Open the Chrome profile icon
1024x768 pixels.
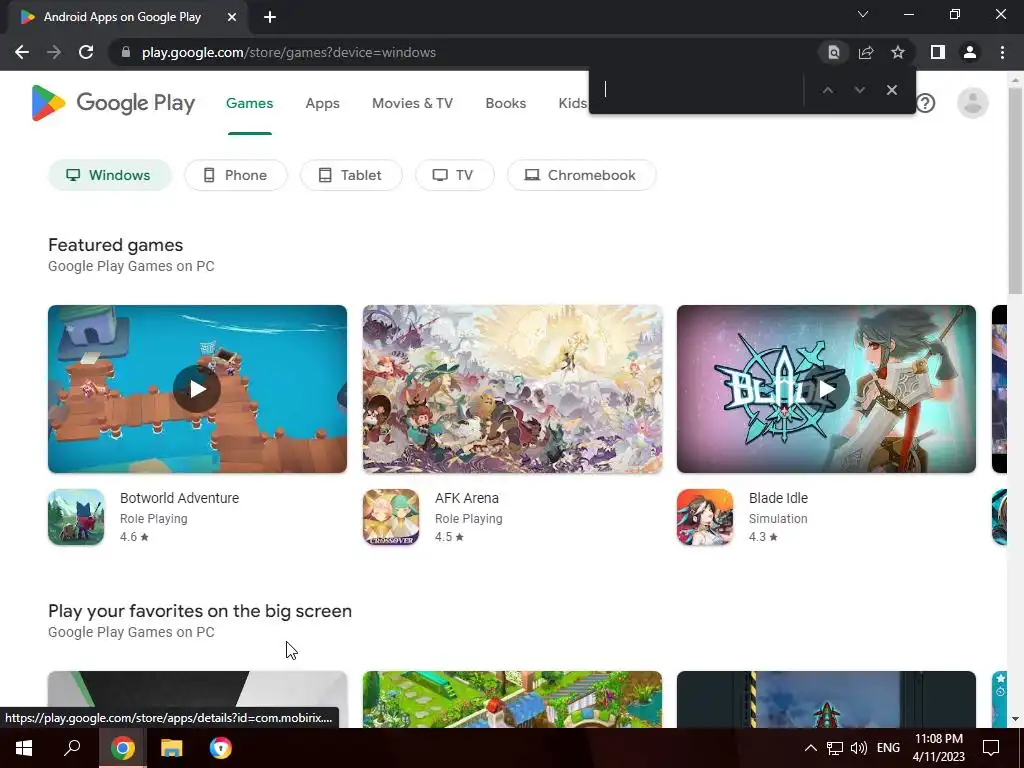tap(970, 52)
